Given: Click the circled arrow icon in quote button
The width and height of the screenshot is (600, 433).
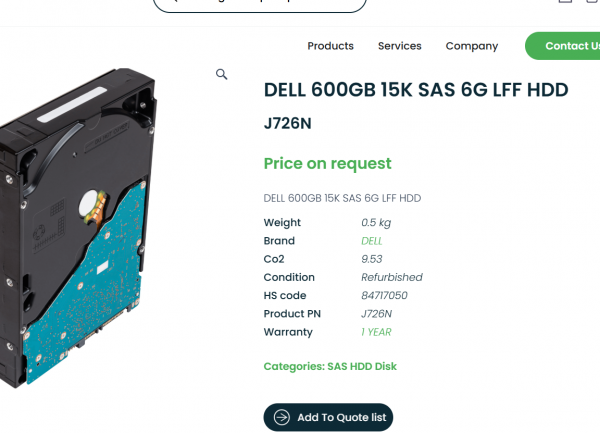Looking at the screenshot, I should [x=282, y=417].
